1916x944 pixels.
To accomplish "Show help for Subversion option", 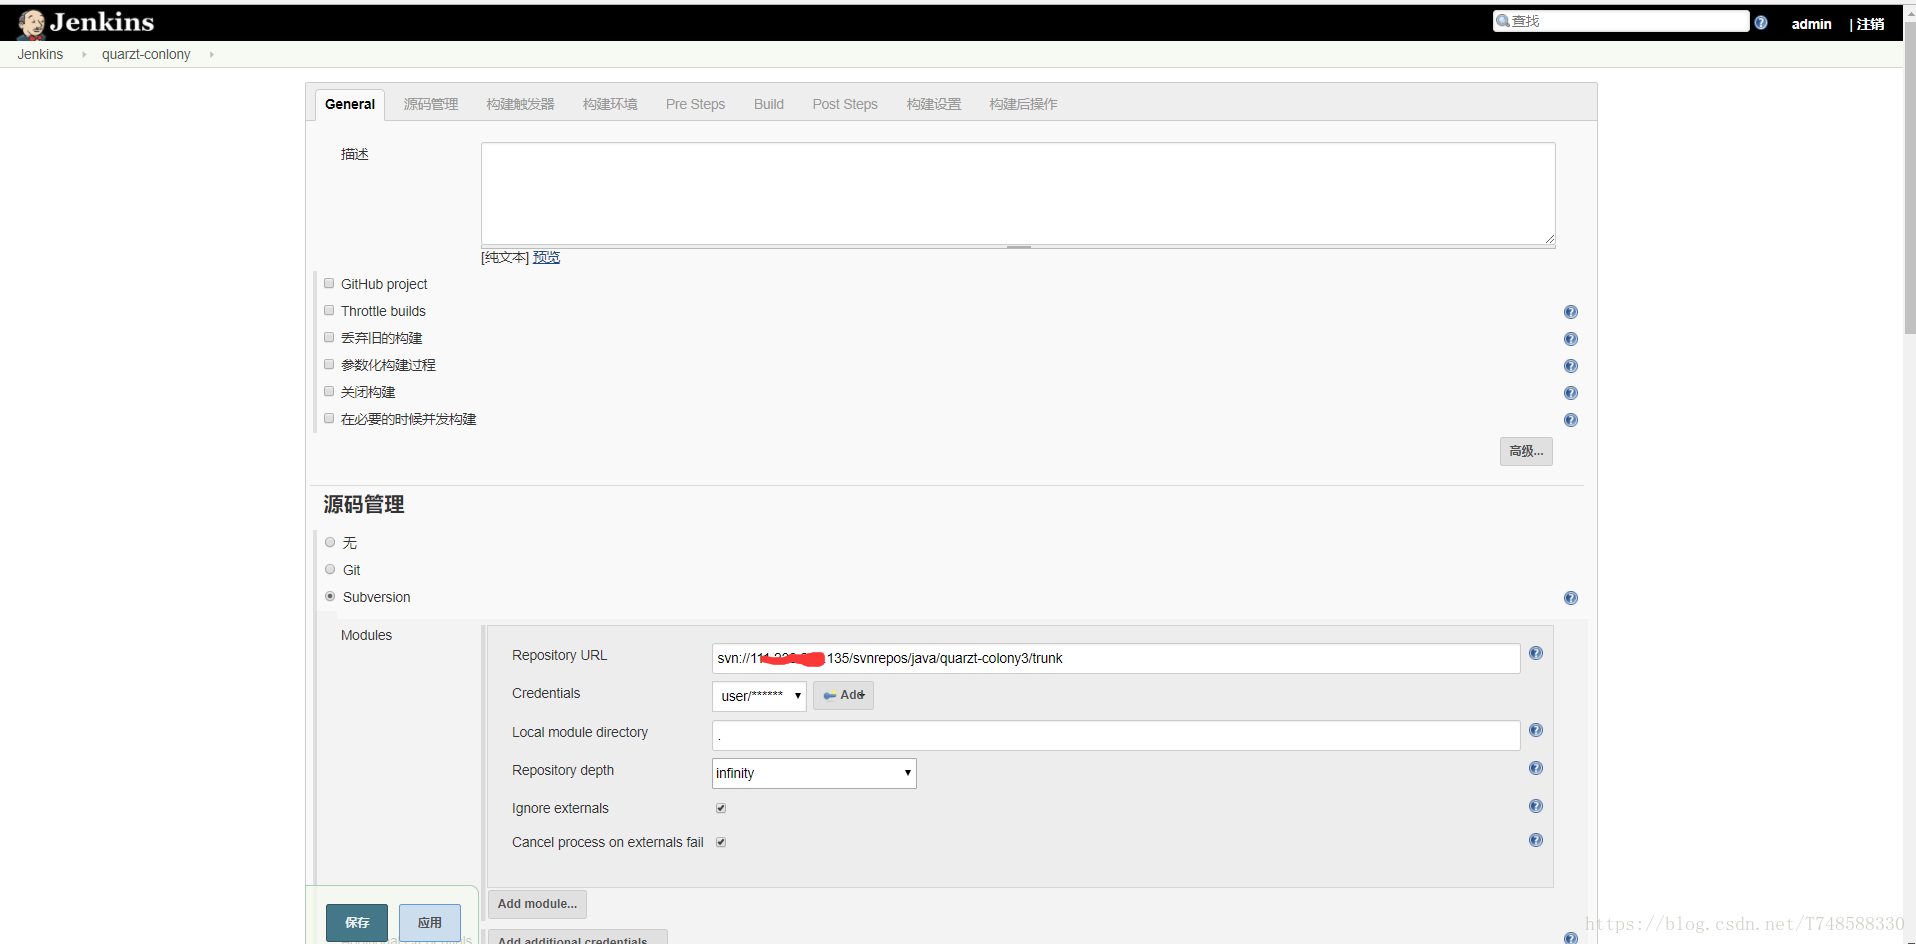I will click(x=1571, y=598).
